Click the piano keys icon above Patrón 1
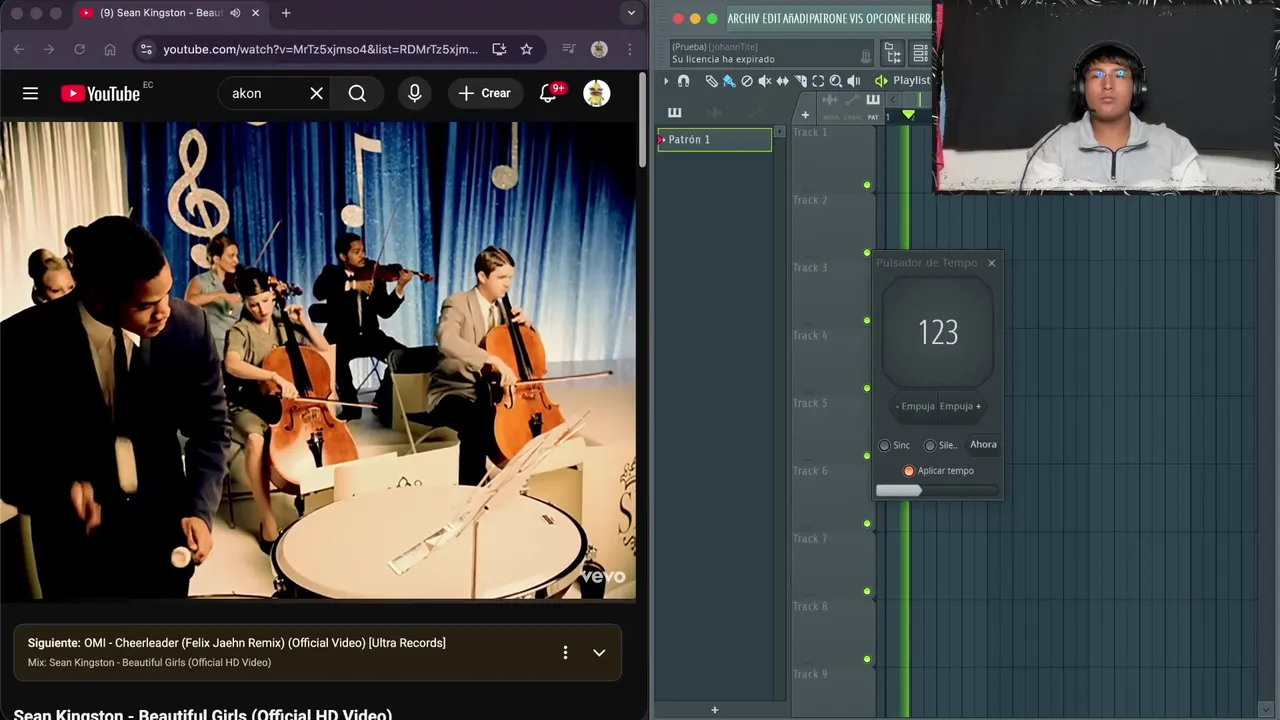The height and width of the screenshot is (720, 1280). pyautogui.click(x=674, y=112)
